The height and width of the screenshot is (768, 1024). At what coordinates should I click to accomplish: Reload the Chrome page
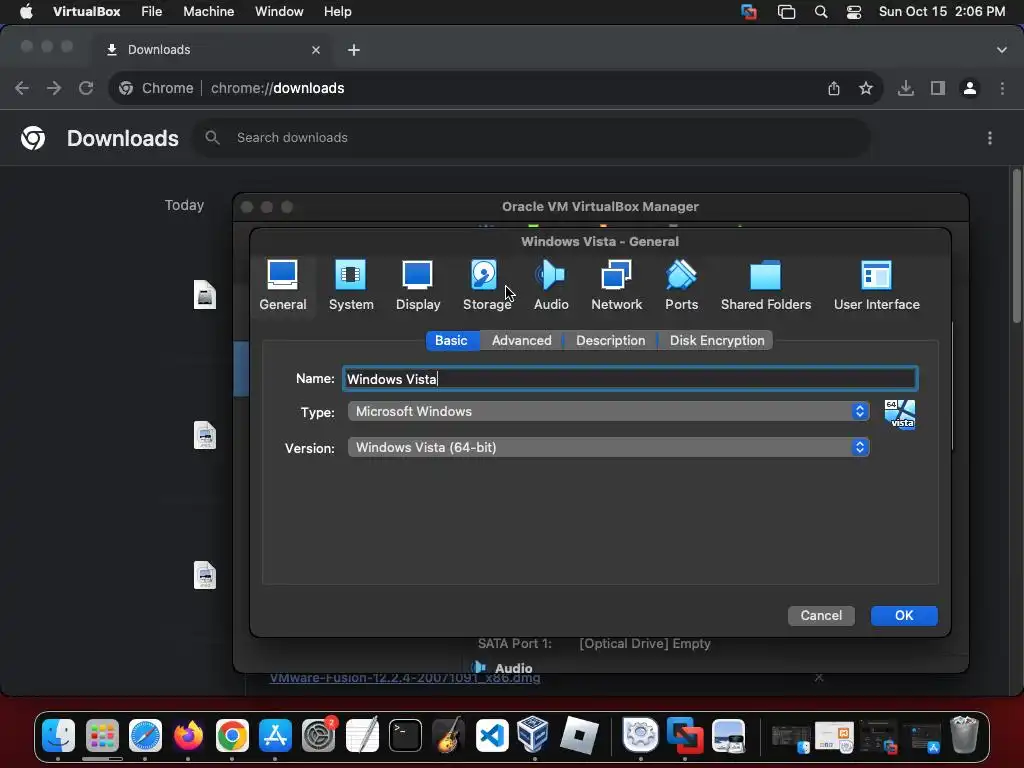pyautogui.click(x=86, y=88)
